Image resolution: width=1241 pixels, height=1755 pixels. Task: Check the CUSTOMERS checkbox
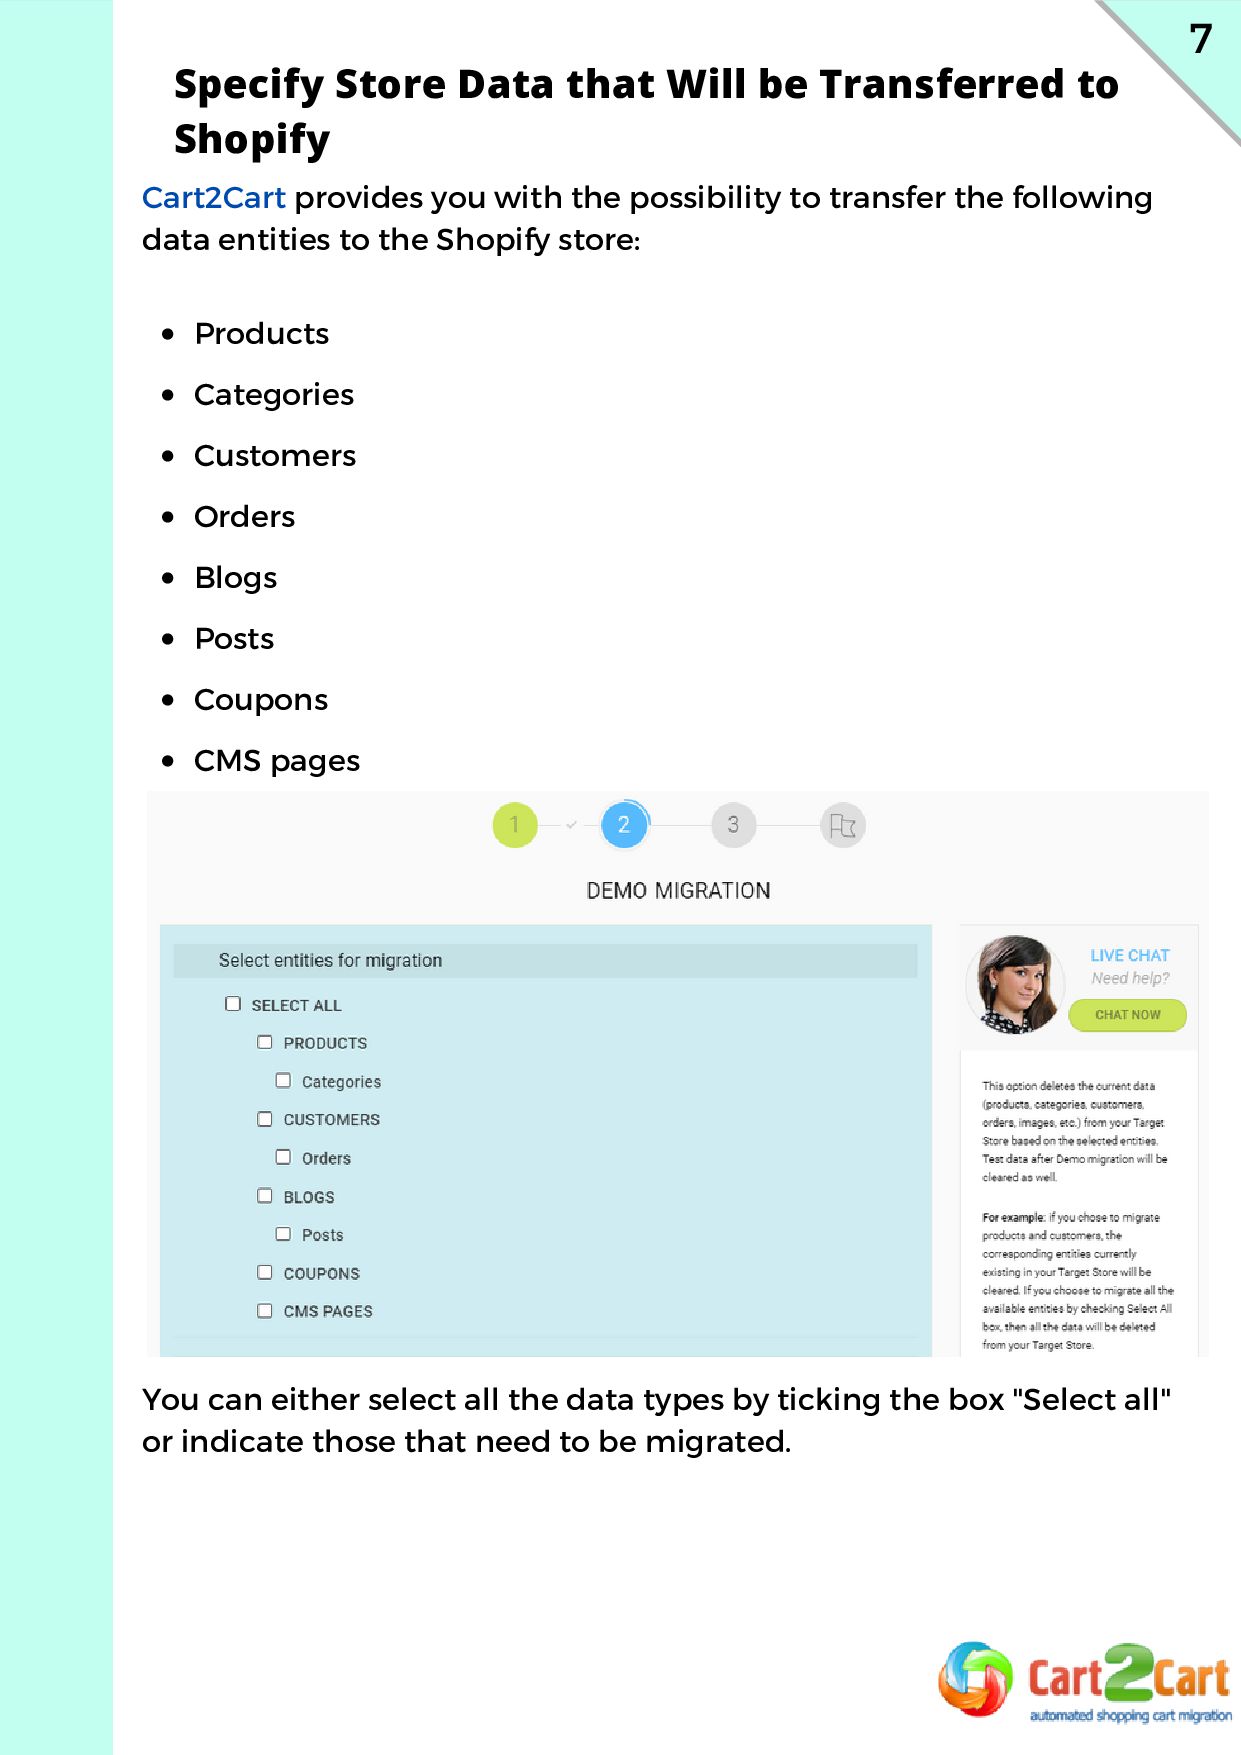tap(265, 1119)
